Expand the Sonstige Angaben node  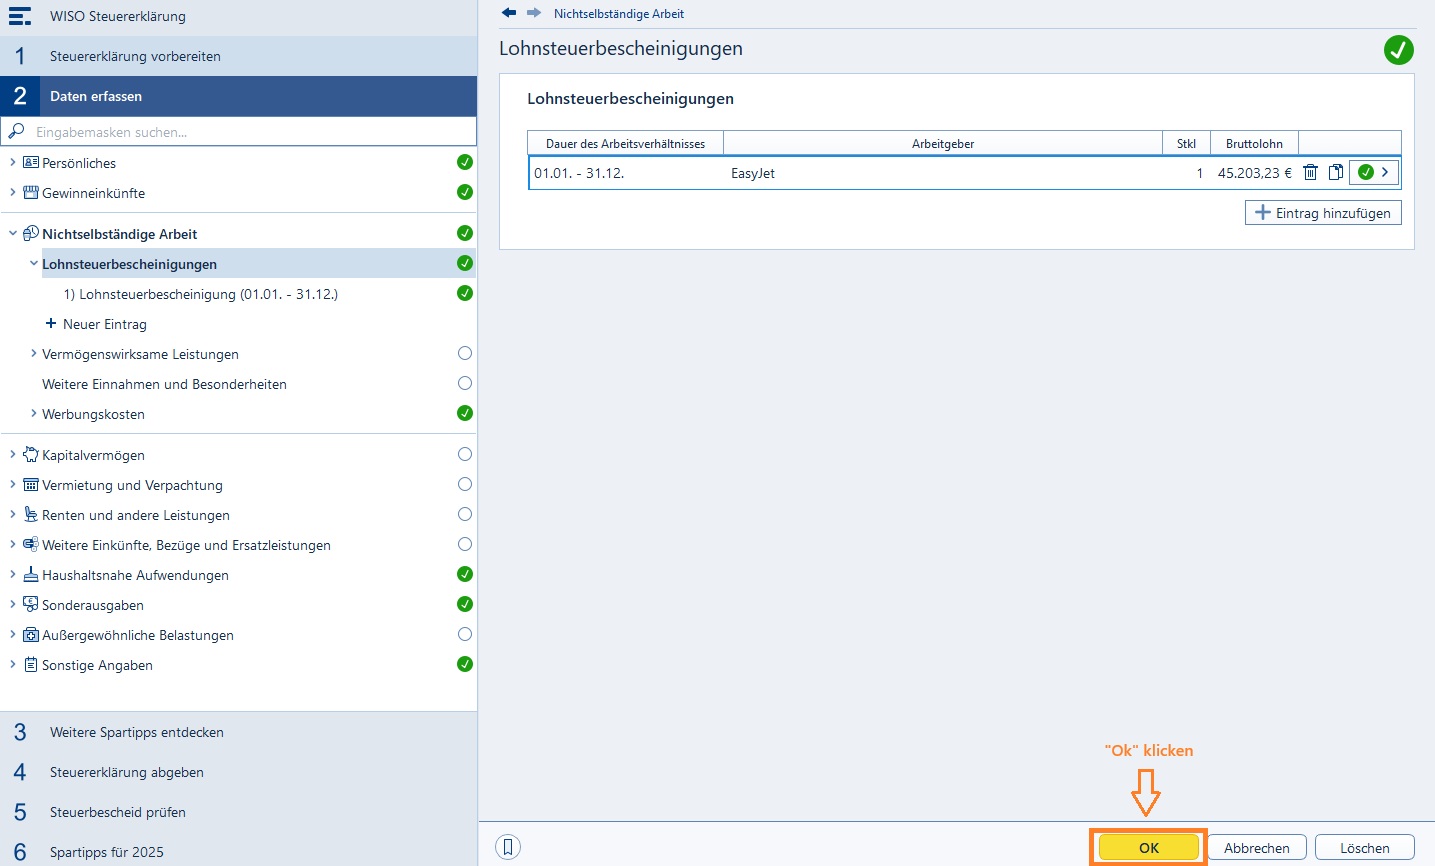[12, 664]
